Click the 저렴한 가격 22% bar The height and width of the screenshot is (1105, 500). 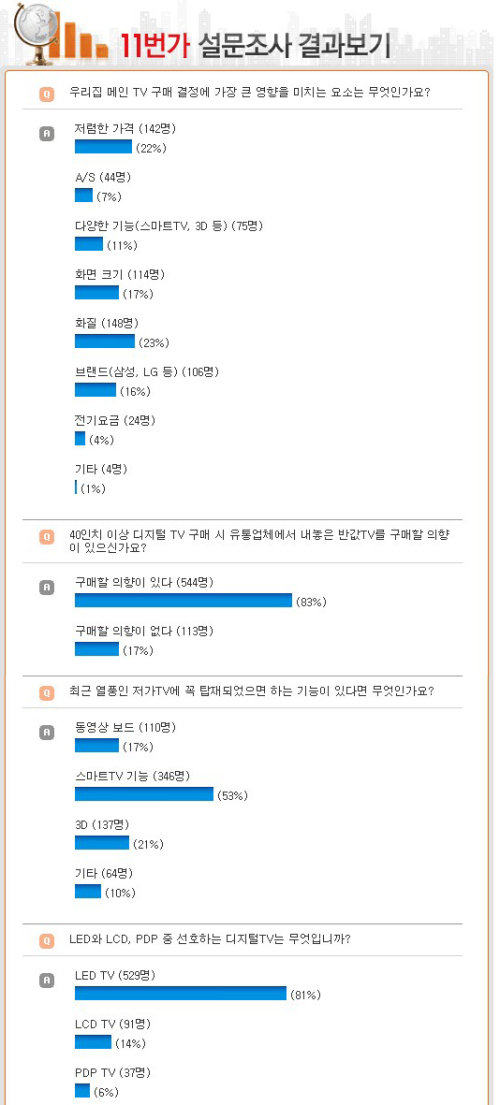[x=104, y=146]
